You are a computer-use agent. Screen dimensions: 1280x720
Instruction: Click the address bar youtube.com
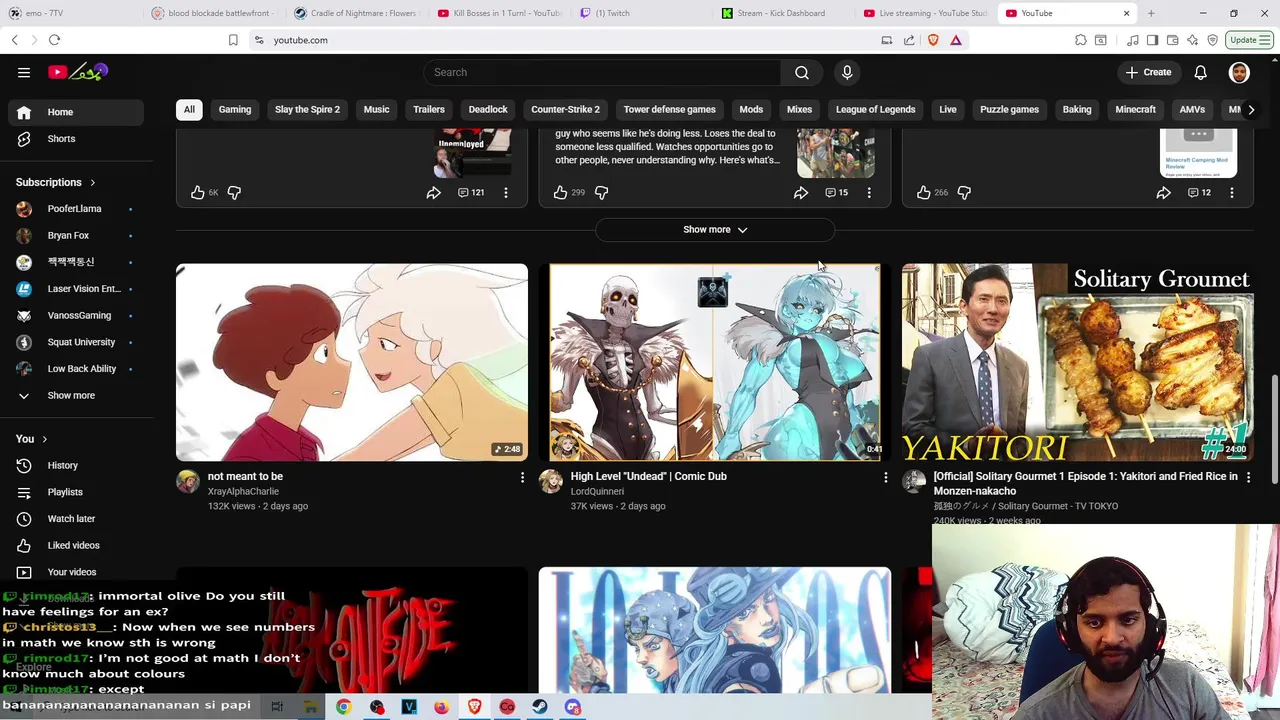[x=300, y=40]
